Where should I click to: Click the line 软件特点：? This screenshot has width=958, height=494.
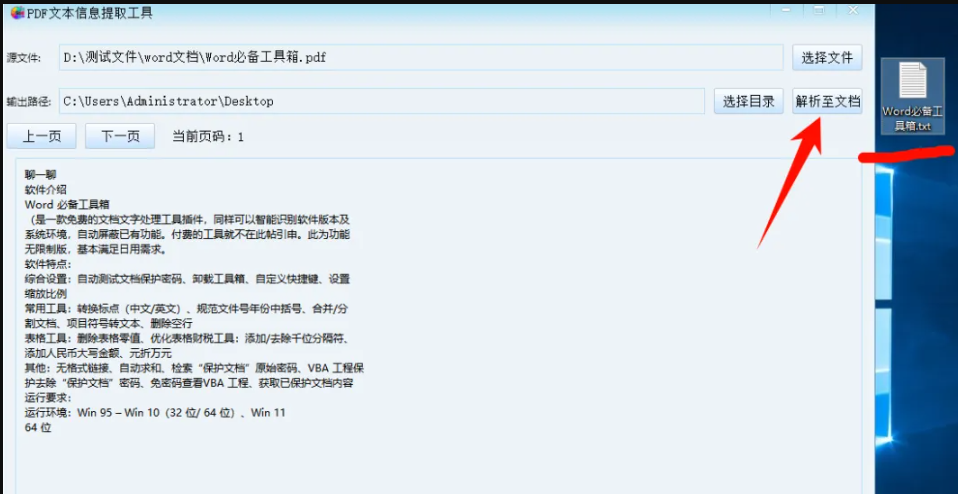(48, 264)
